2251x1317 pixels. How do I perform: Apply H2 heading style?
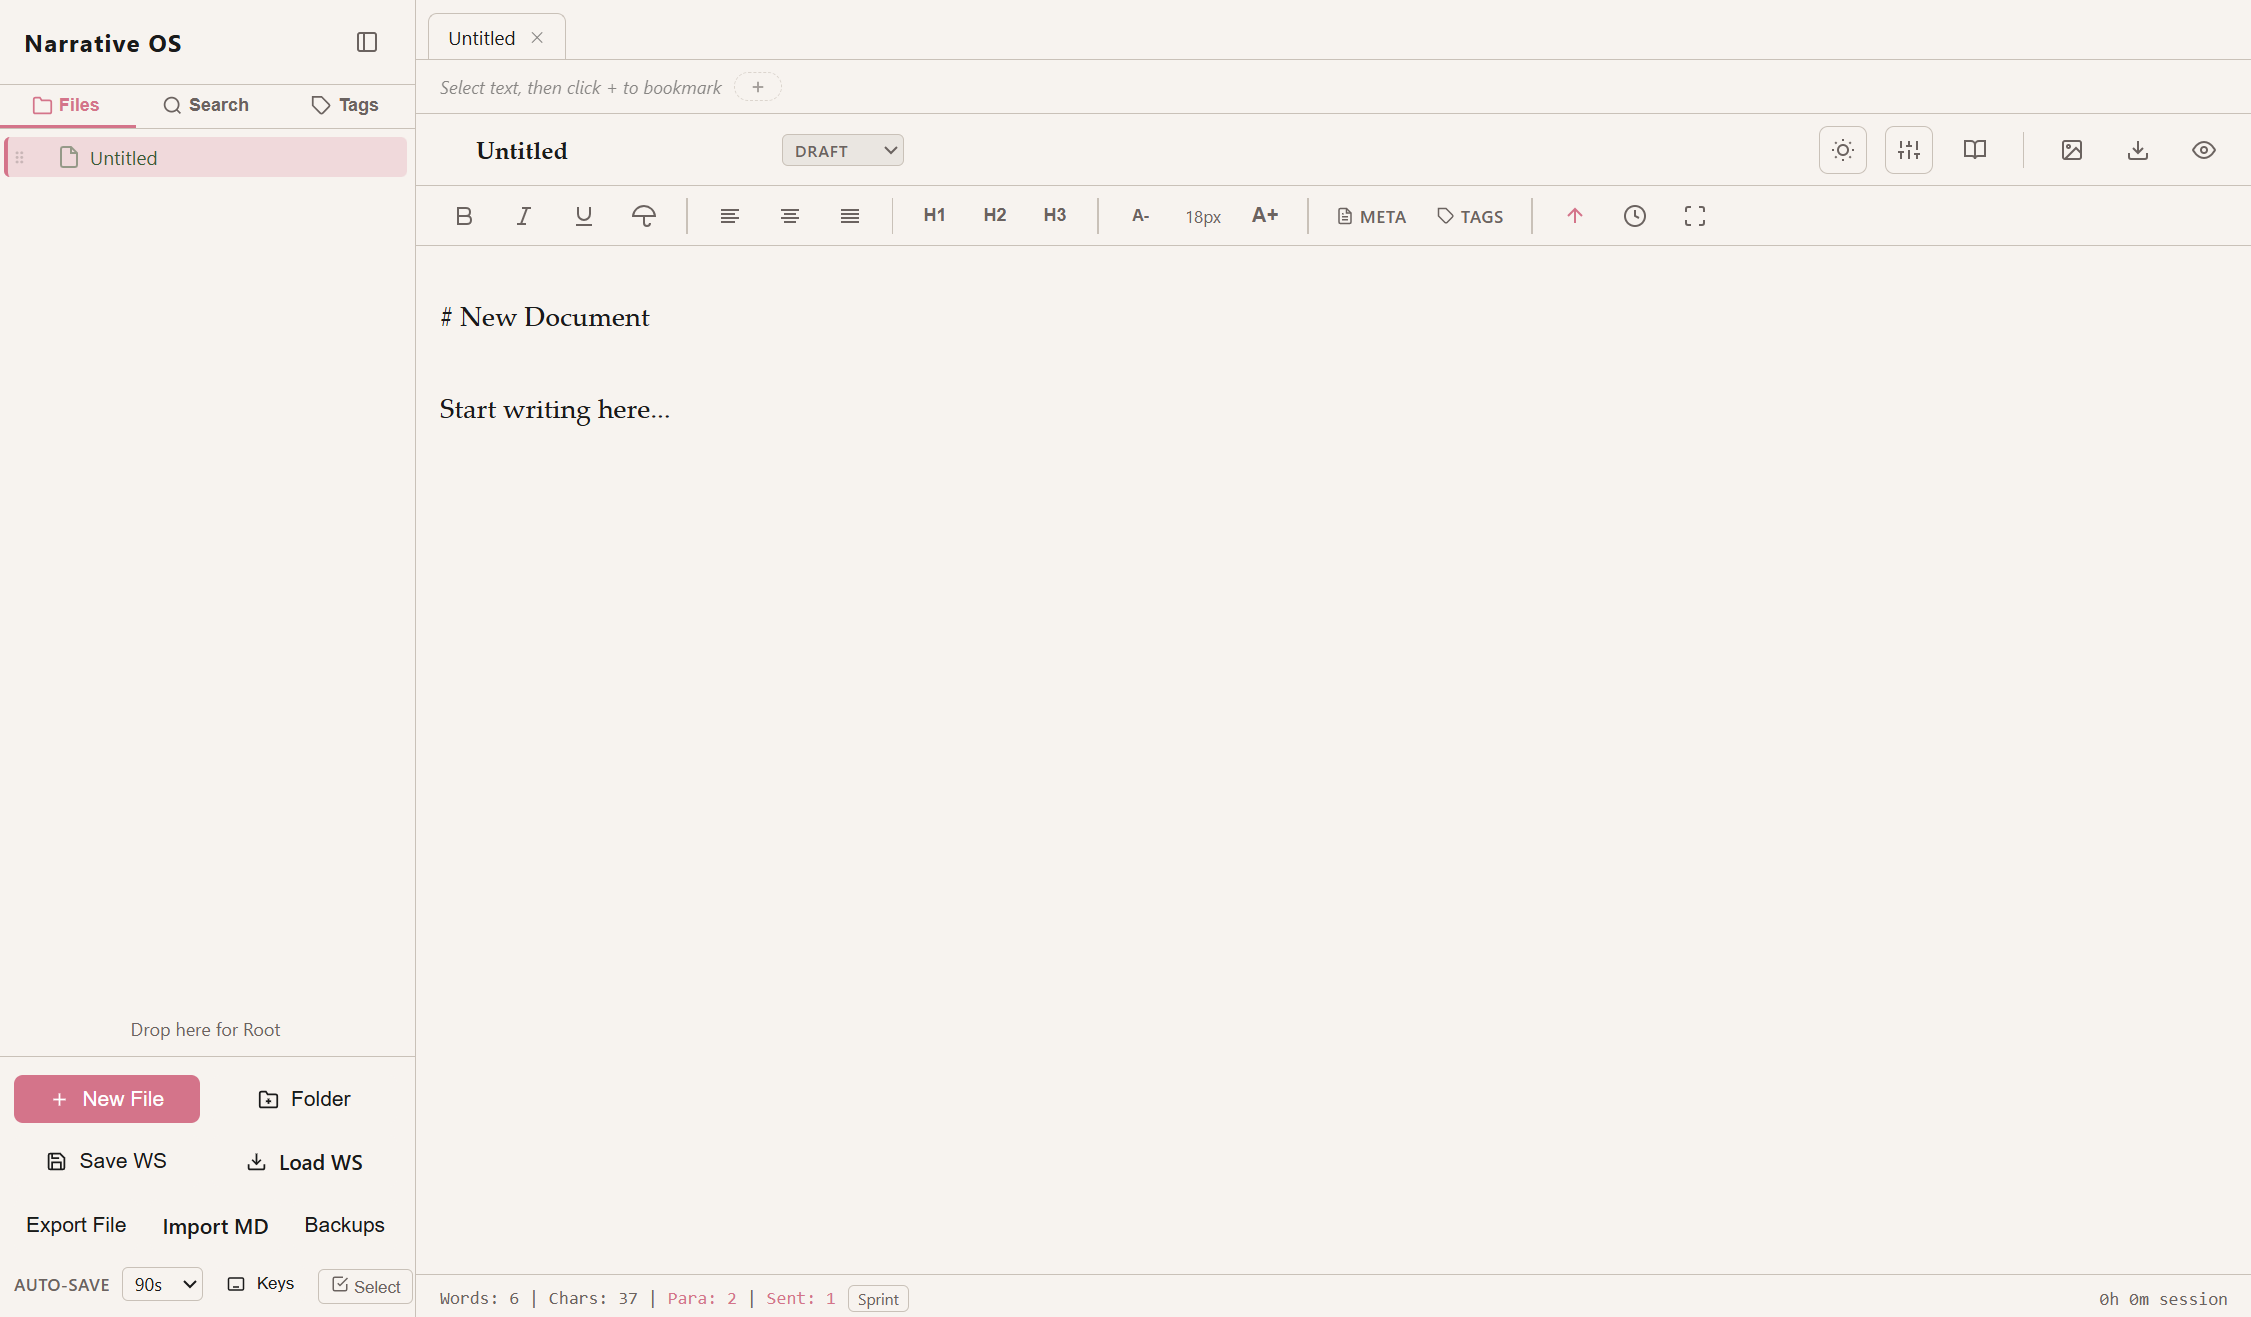click(x=995, y=215)
